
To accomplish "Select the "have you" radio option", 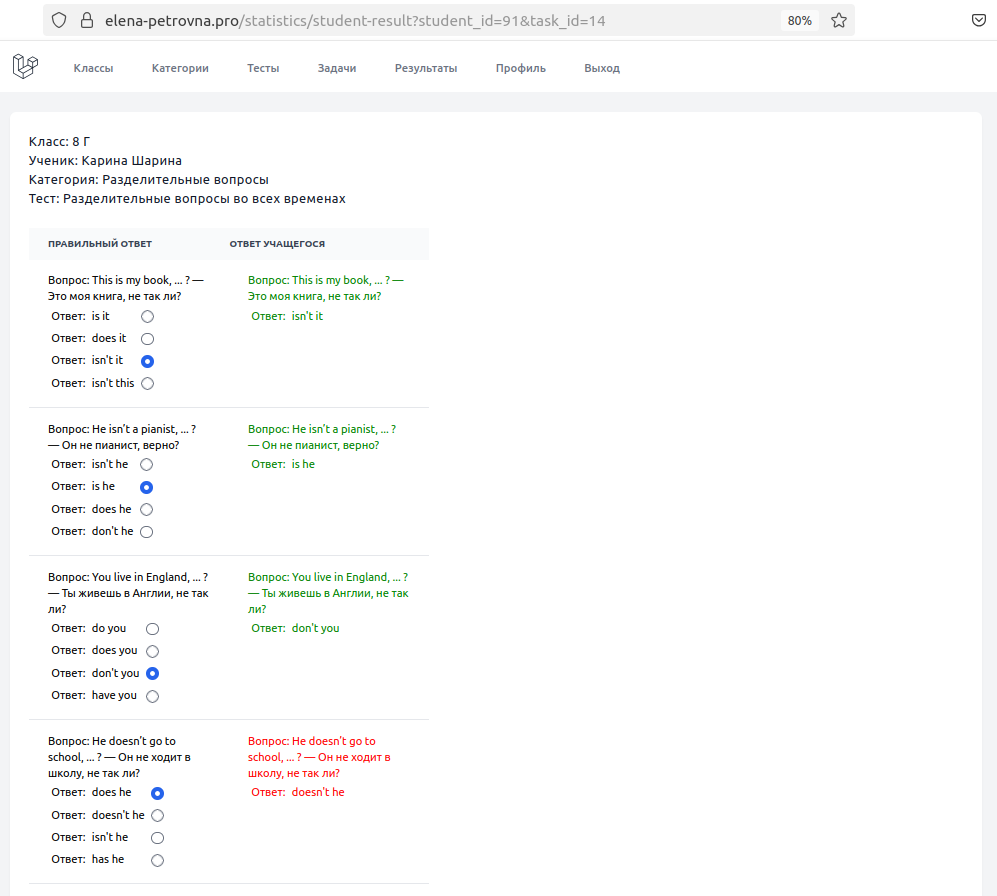I will pos(153,696).
